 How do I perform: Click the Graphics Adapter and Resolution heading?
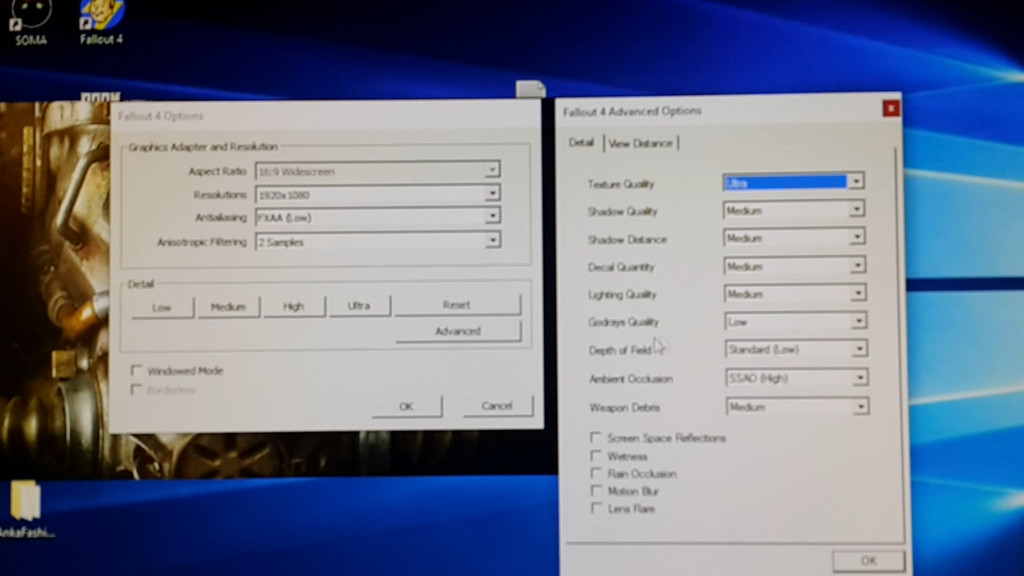click(x=203, y=147)
